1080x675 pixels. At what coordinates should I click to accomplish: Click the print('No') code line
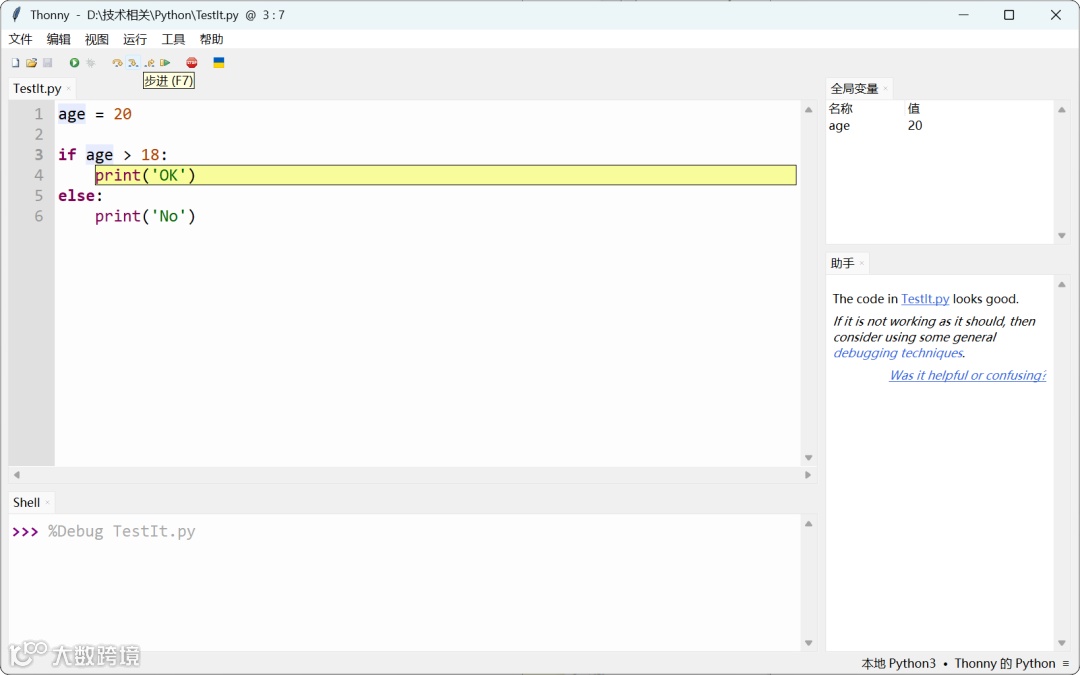[x=145, y=216]
